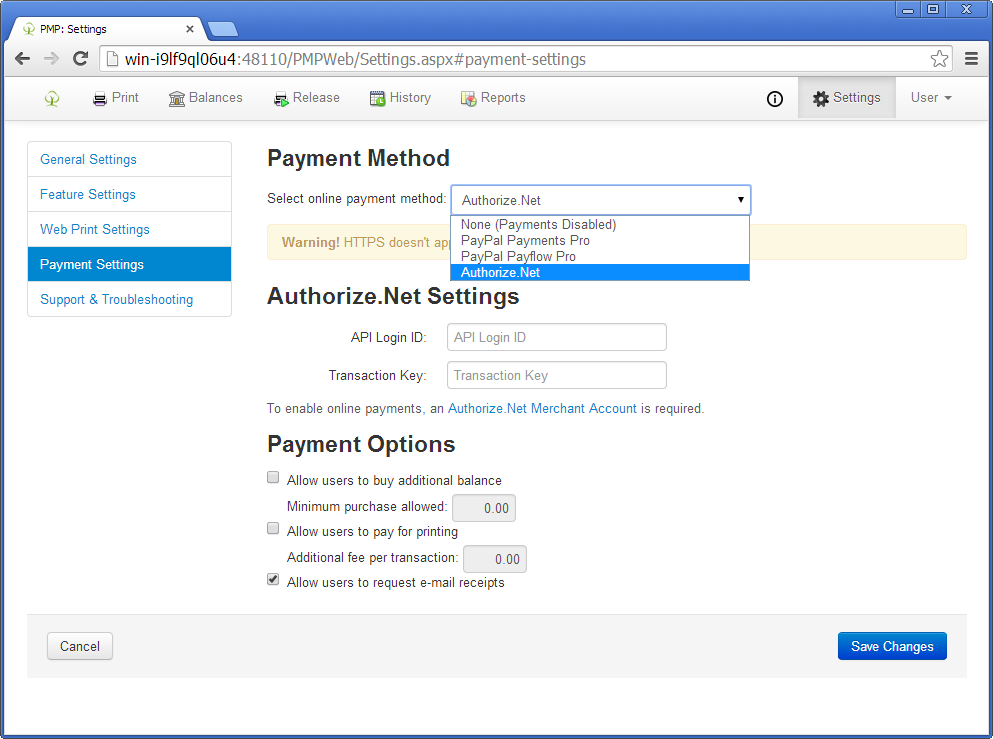This screenshot has width=993, height=739.
Task: Open Authorize.Net Merchant Account link
Action: tap(542, 408)
